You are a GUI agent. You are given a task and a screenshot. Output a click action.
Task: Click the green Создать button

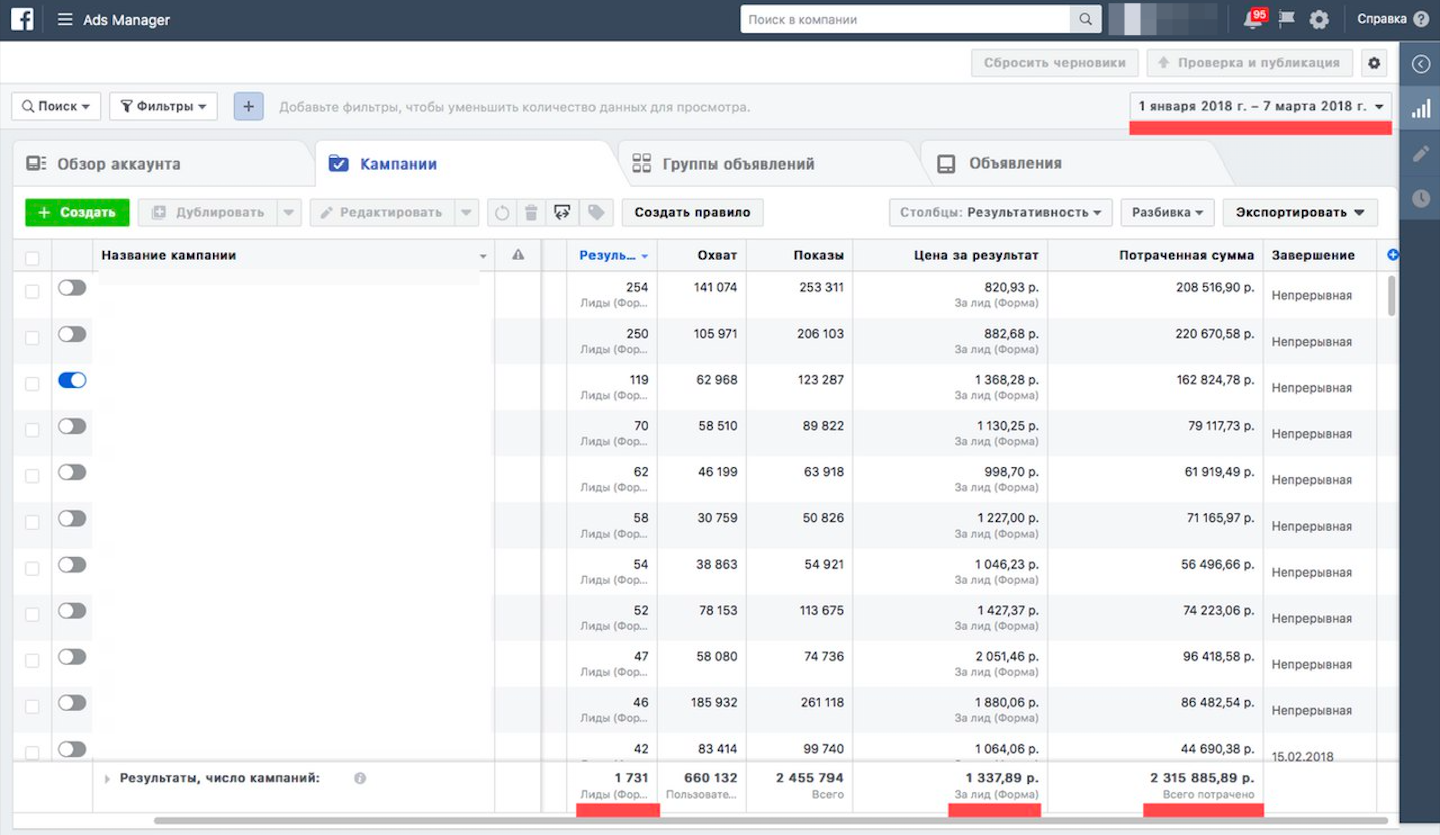pos(77,212)
